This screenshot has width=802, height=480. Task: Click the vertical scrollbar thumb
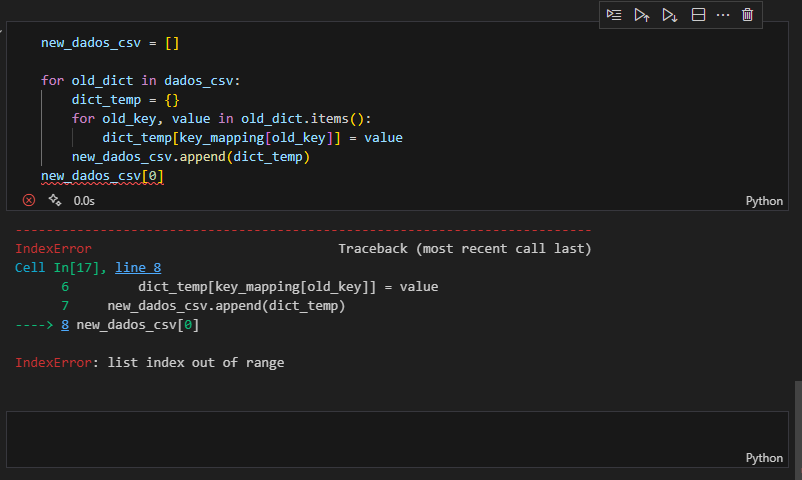[798, 430]
